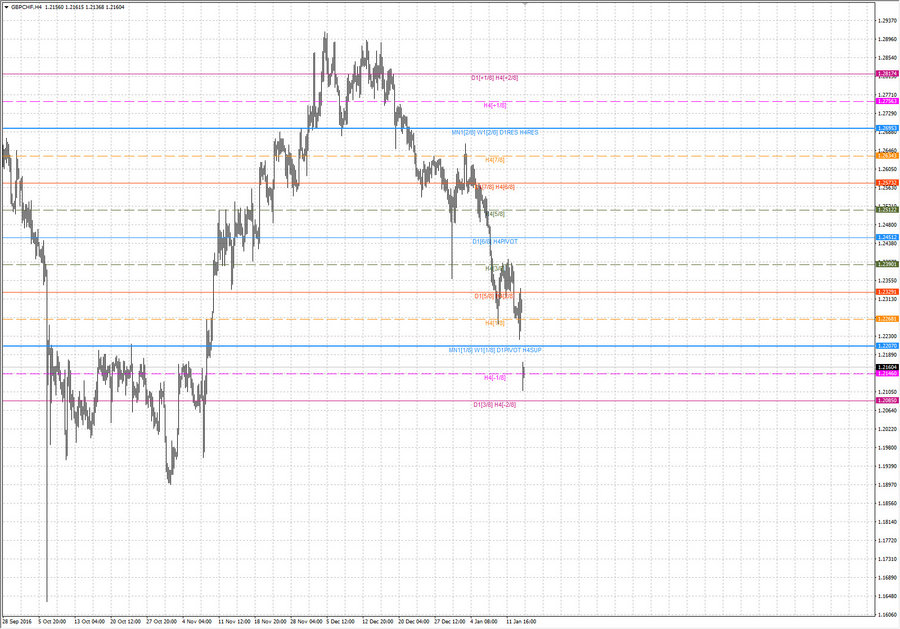The image size is (900, 629).
Task: Click the 1.22681 orange price tag
Action: [x=887, y=319]
